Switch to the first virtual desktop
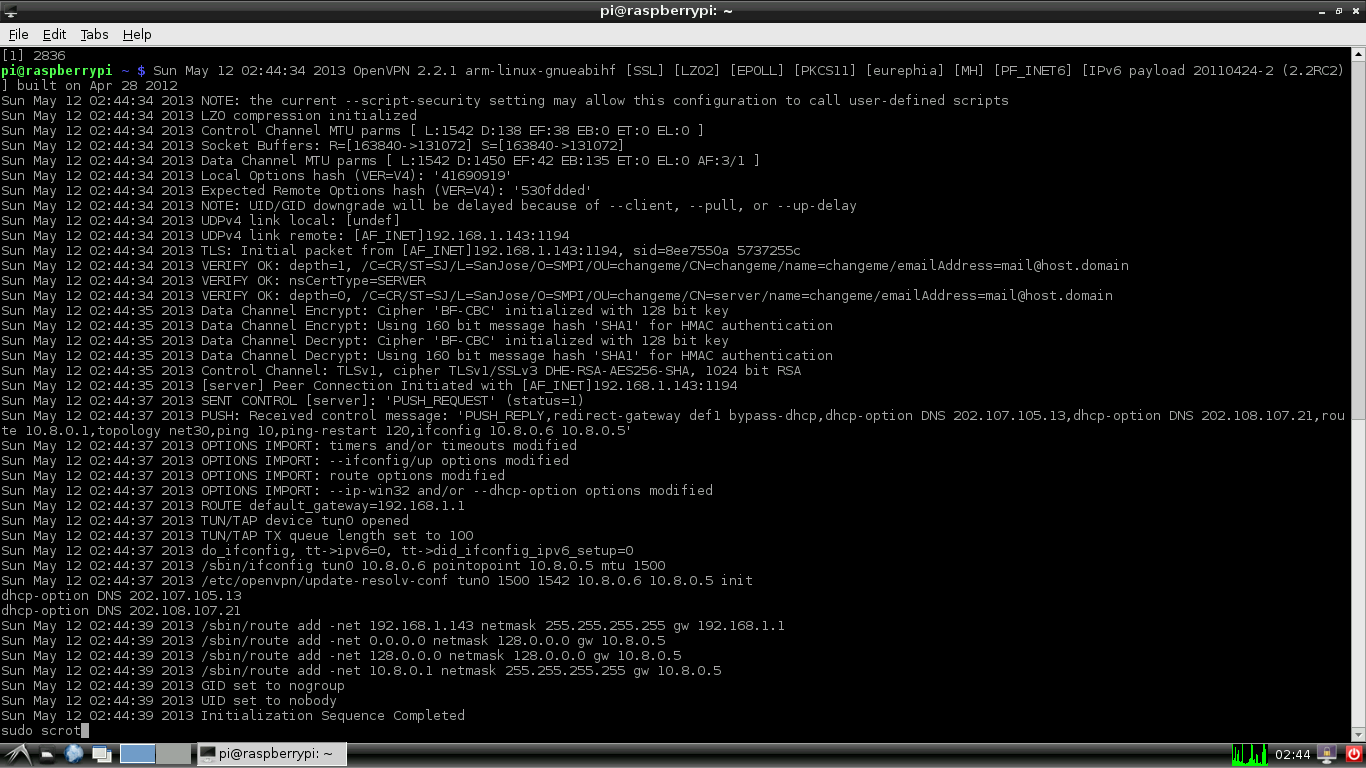 pos(138,754)
